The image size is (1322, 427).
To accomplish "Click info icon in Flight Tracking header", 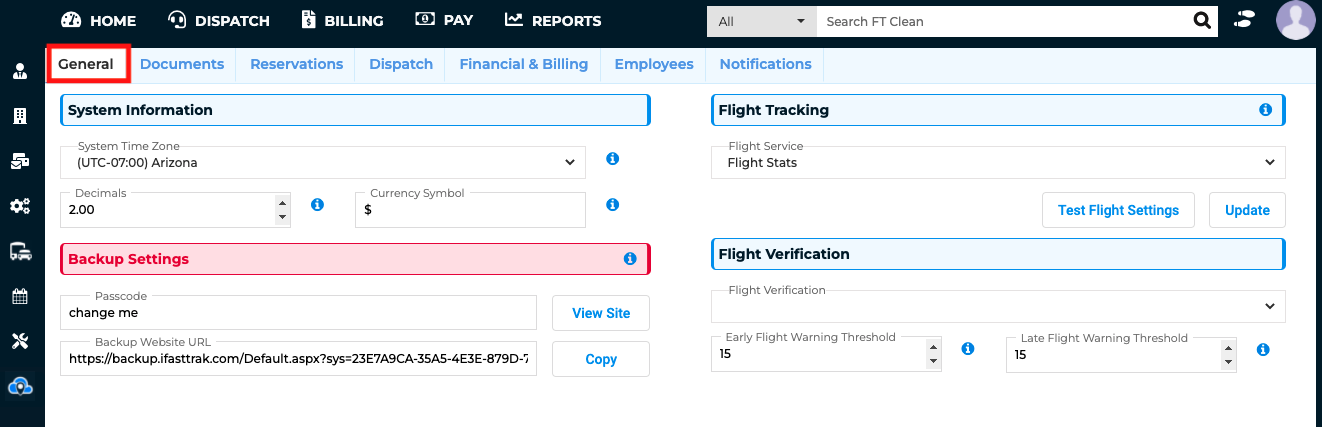I will coord(1265,110).
